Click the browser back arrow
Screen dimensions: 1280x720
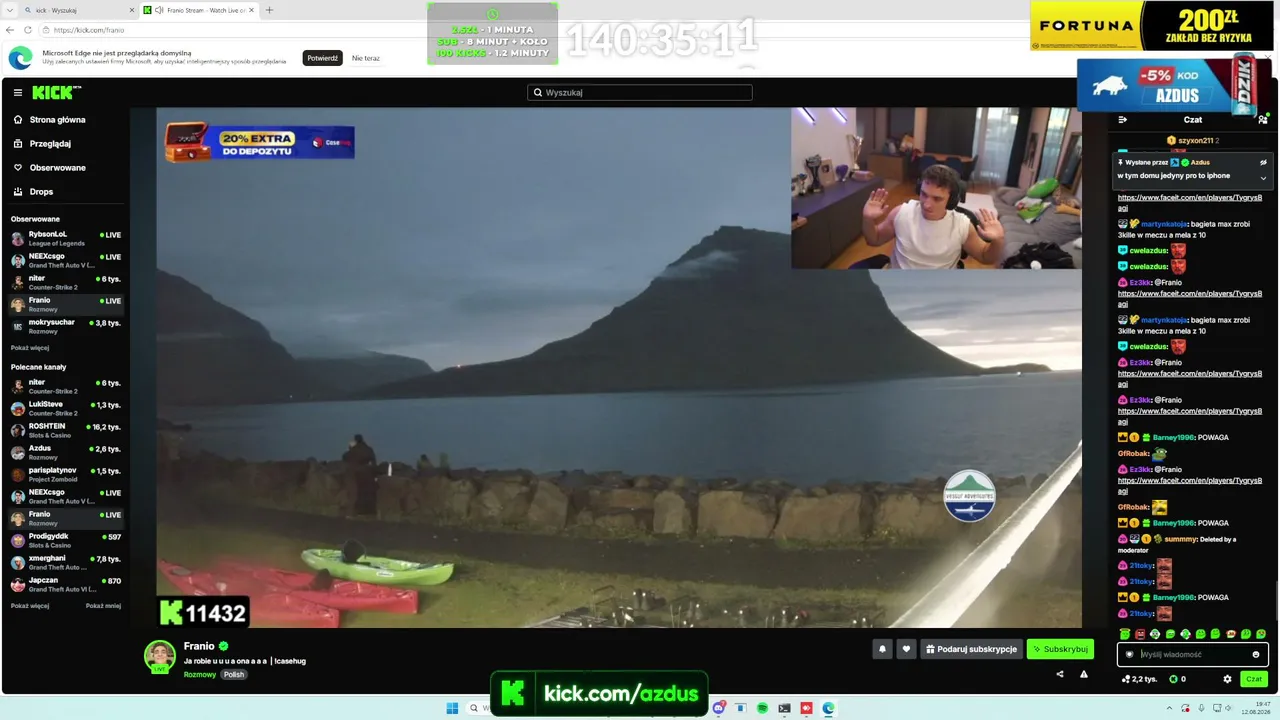click(12, 30)
